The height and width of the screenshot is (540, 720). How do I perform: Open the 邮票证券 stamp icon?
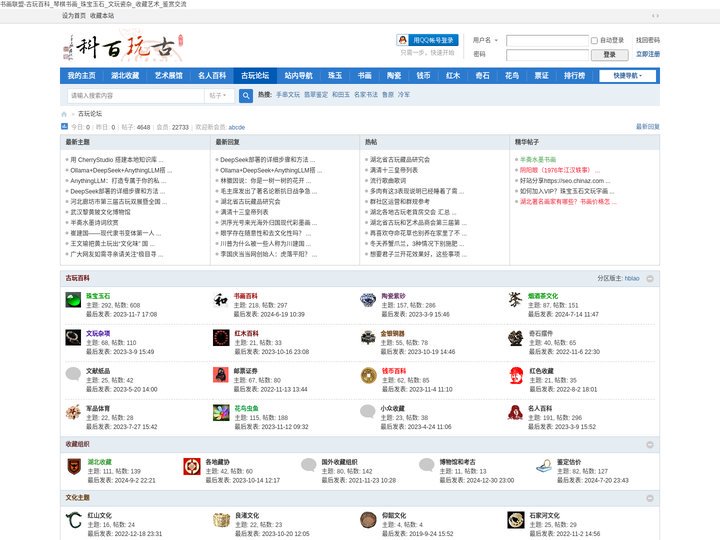[221, 375]
